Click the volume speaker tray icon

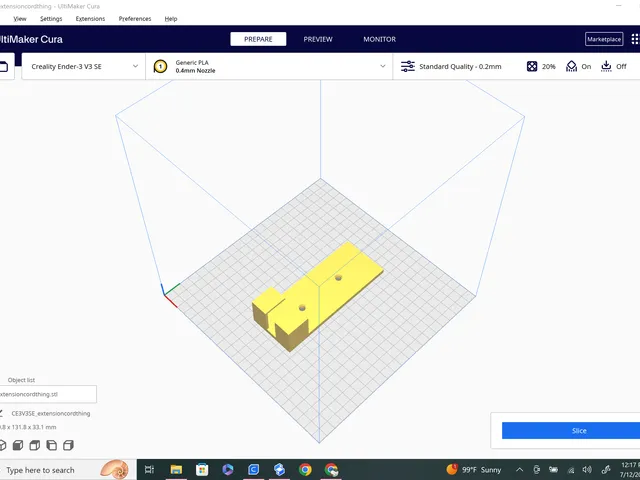[x=587, y=470]
